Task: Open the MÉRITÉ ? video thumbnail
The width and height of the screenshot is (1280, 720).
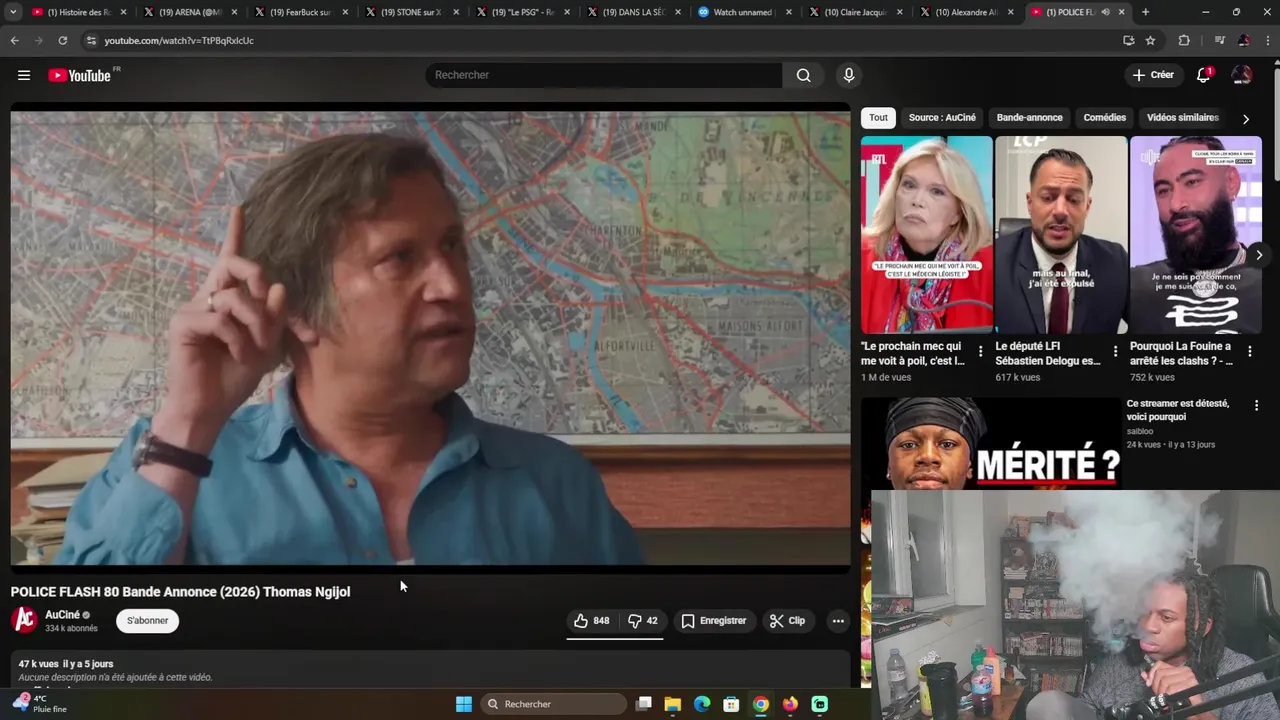Action: point(990,444)
